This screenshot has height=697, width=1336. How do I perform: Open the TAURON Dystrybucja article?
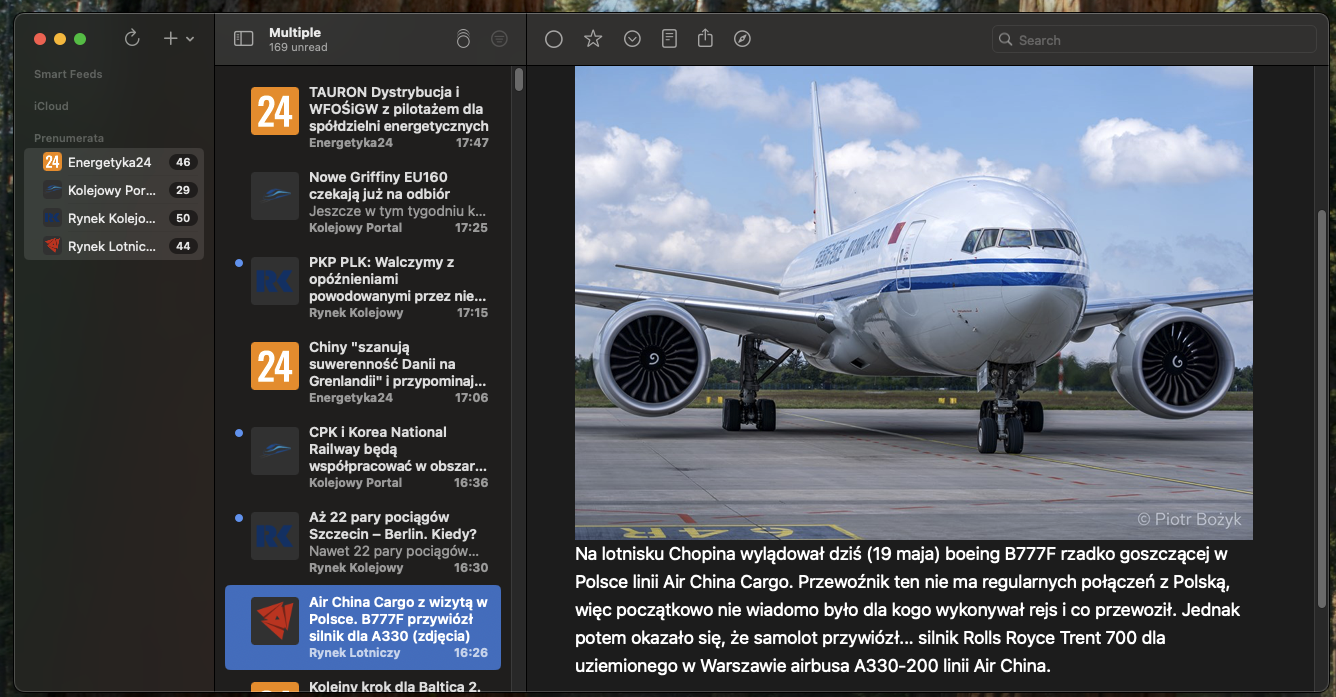398,109
